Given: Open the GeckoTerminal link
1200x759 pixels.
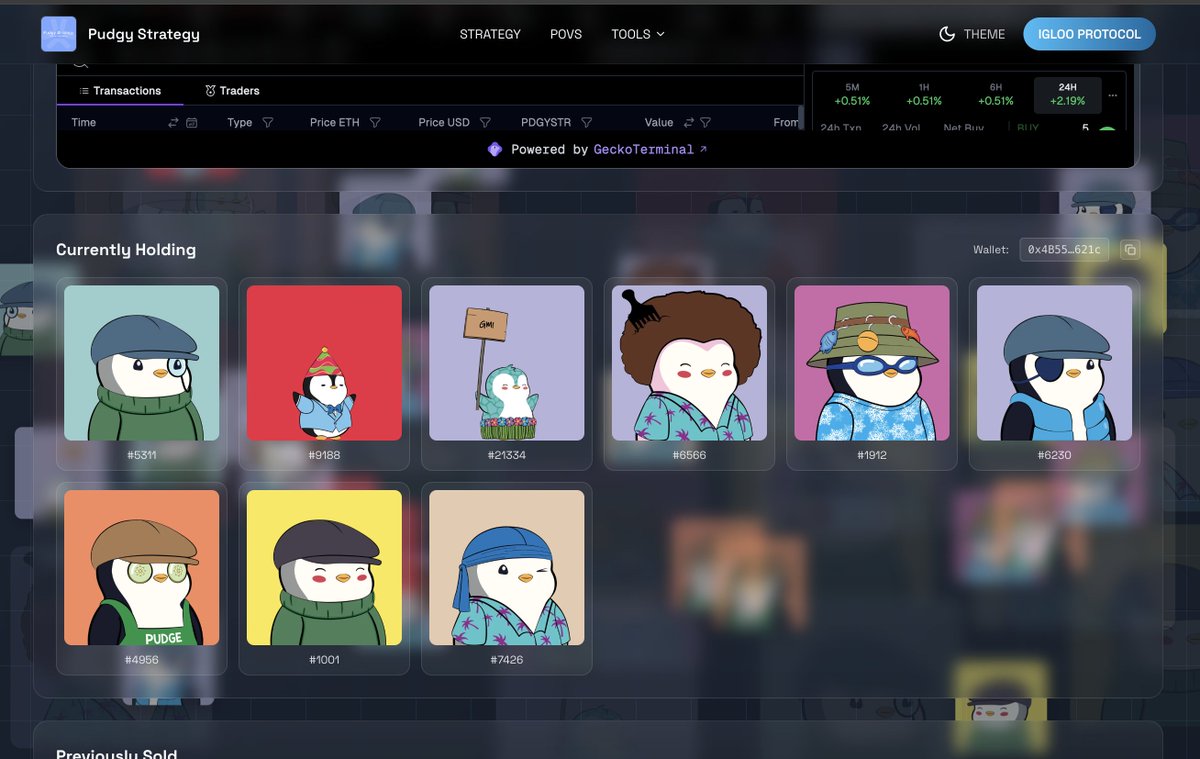Looking at the screenshot, I should pos(650,149).
